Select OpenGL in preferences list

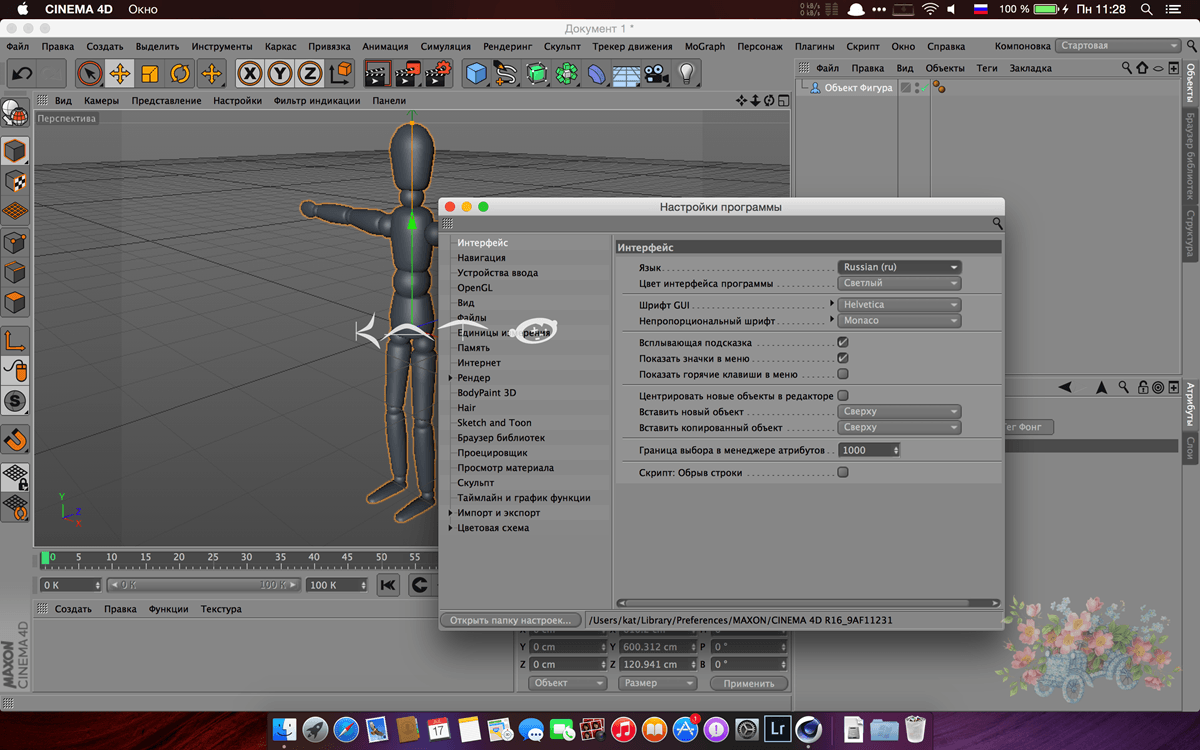tap(475, 288)
